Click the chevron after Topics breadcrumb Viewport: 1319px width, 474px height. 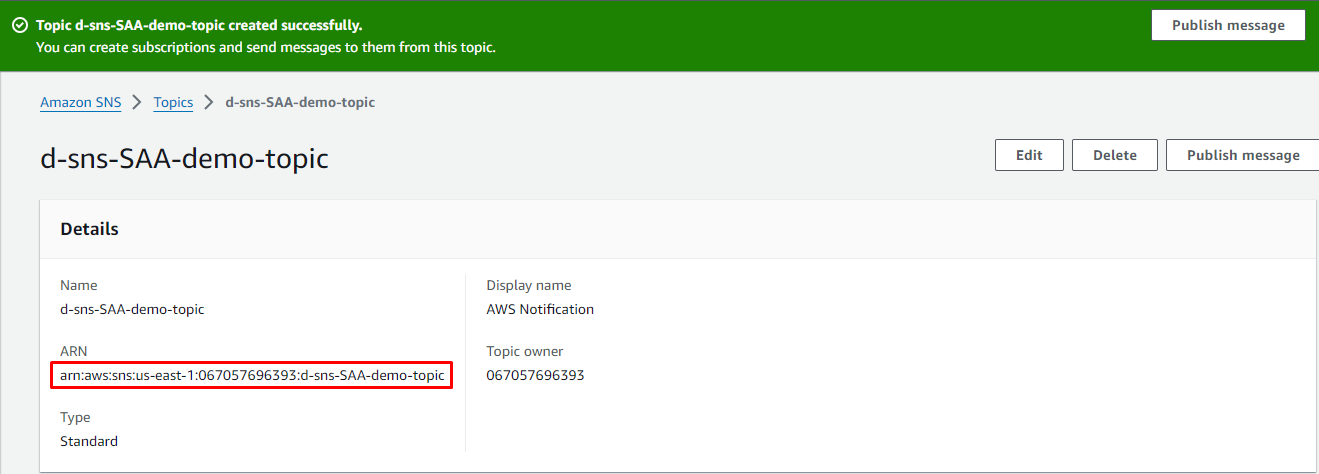(x=209, y=102)
